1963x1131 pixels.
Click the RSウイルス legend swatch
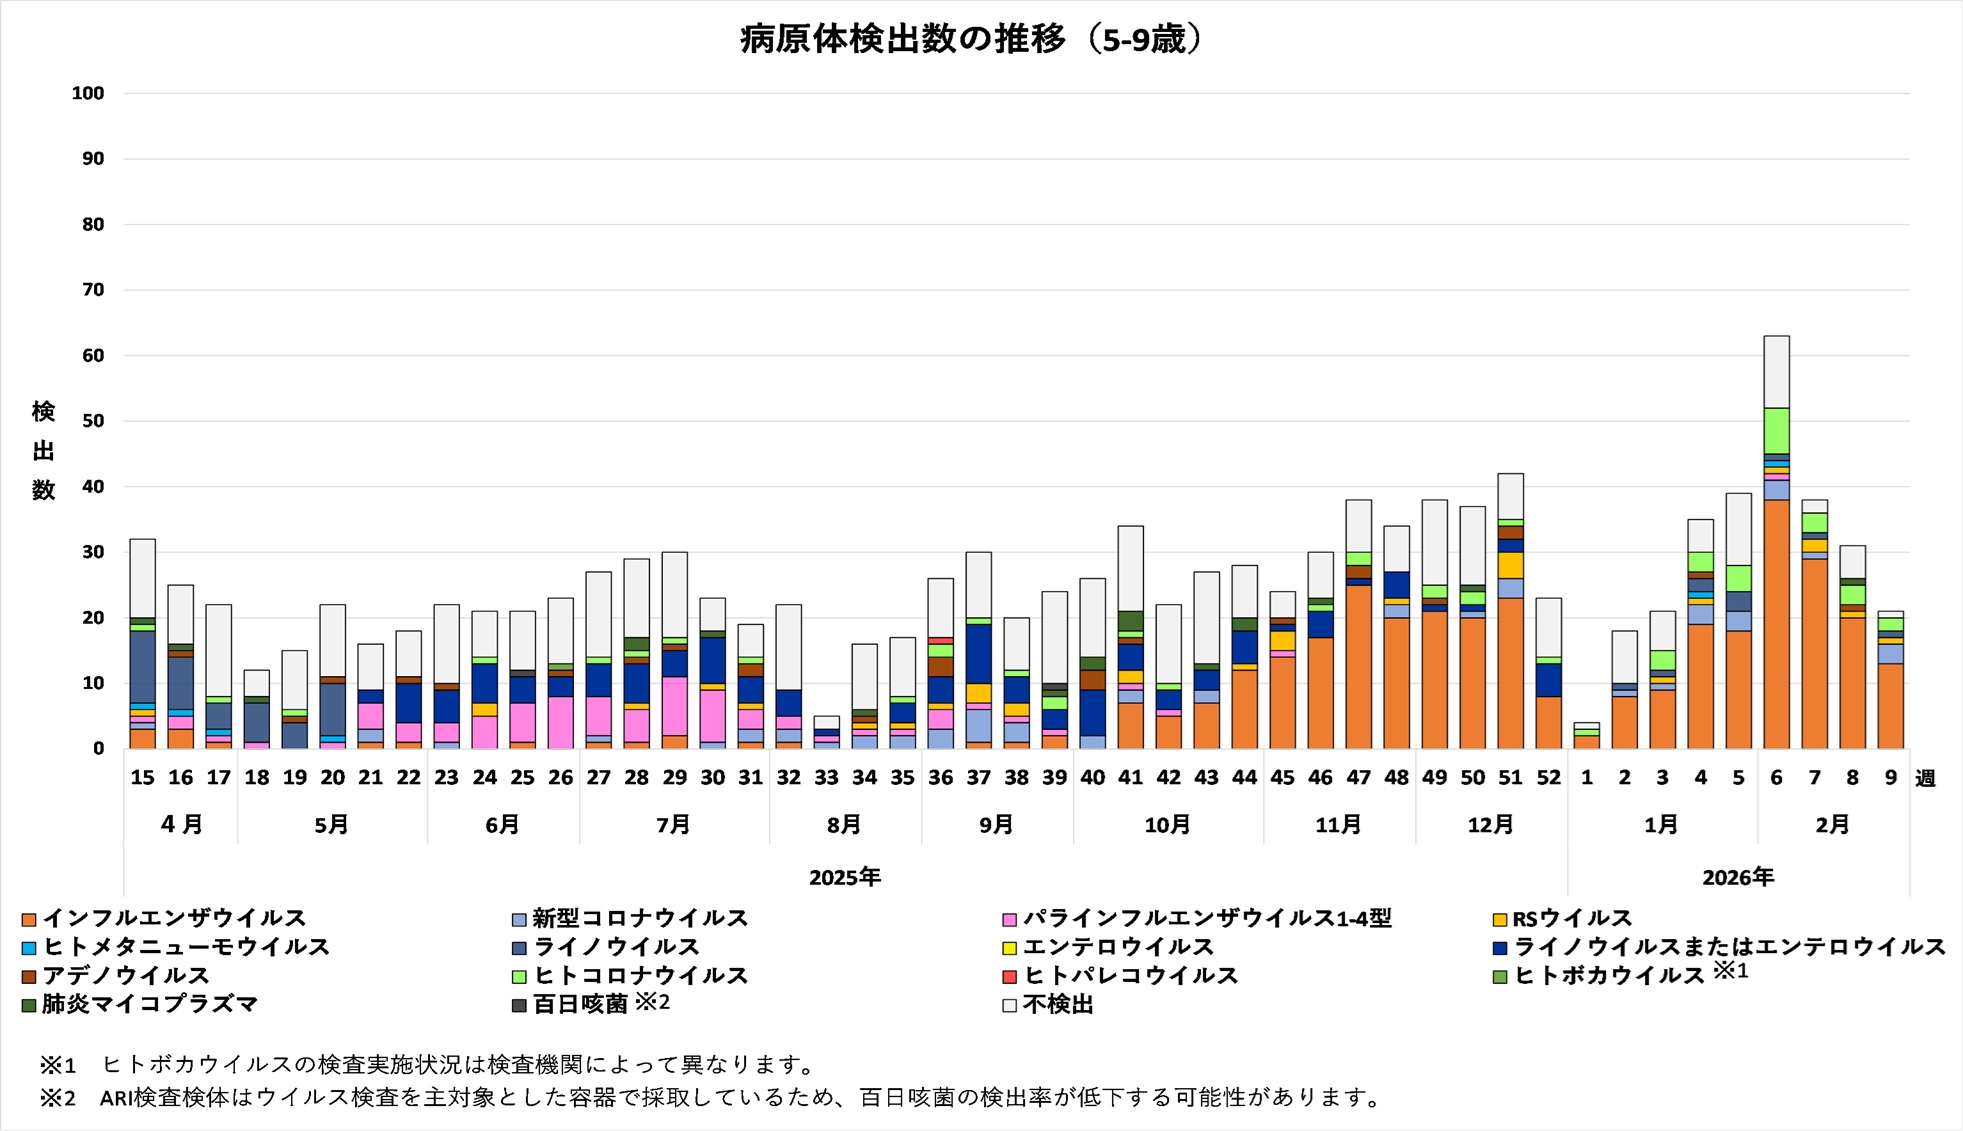point(1499,919)
